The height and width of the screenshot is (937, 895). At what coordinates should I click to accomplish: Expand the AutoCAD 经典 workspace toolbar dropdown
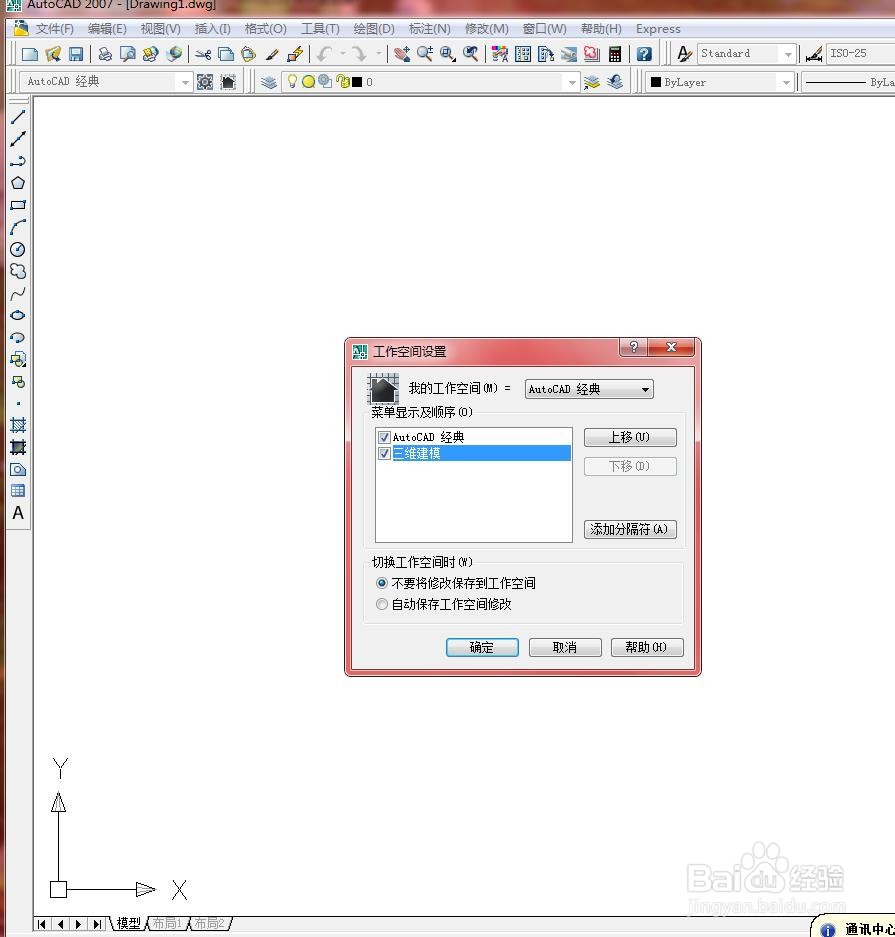185,82
